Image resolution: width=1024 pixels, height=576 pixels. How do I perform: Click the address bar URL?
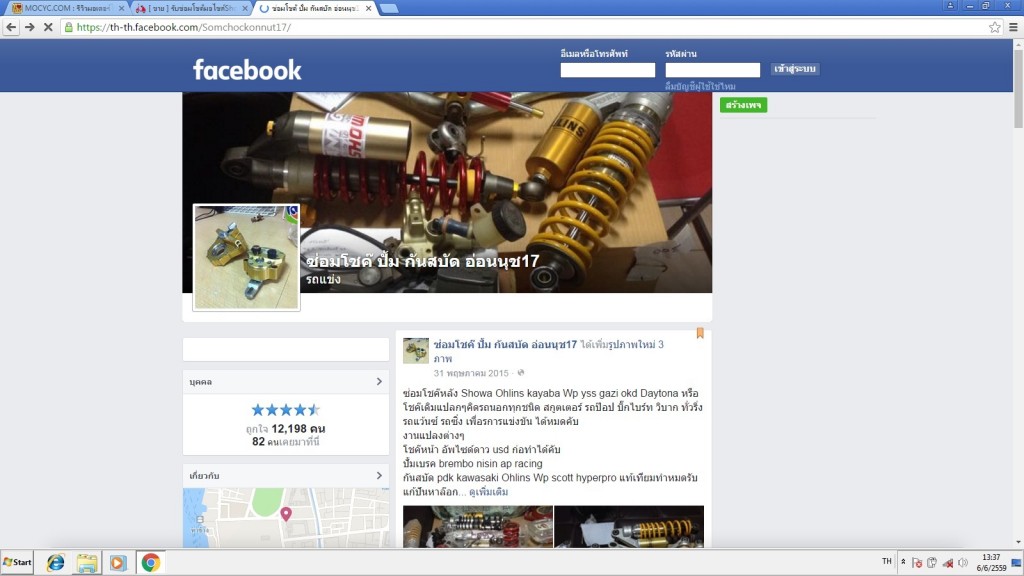coord(184,27)
